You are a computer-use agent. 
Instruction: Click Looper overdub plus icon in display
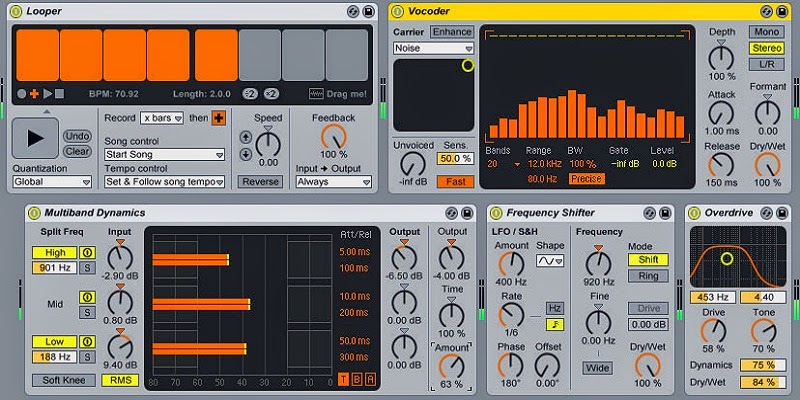(34, 94)
